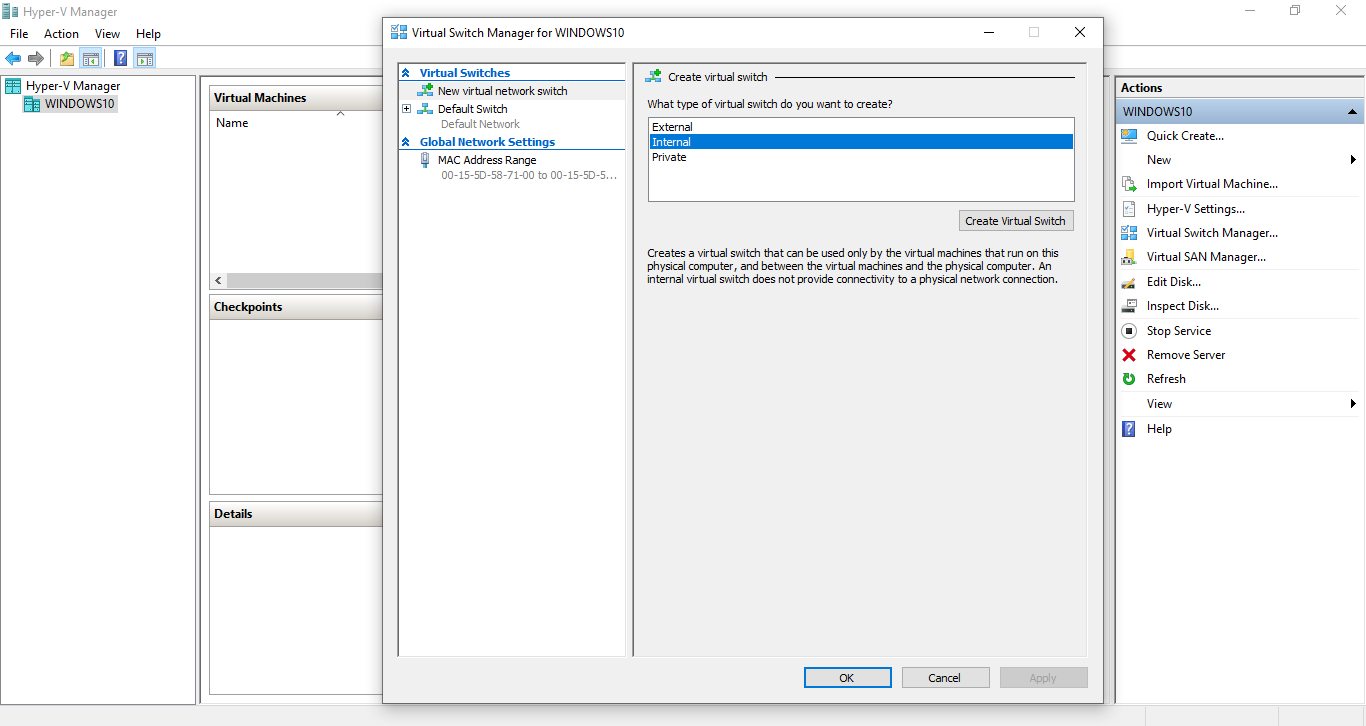Toggle the Show/Hide Console Tree toolbar button
This screenshot has height=726, width=1366.
[91, 57]
